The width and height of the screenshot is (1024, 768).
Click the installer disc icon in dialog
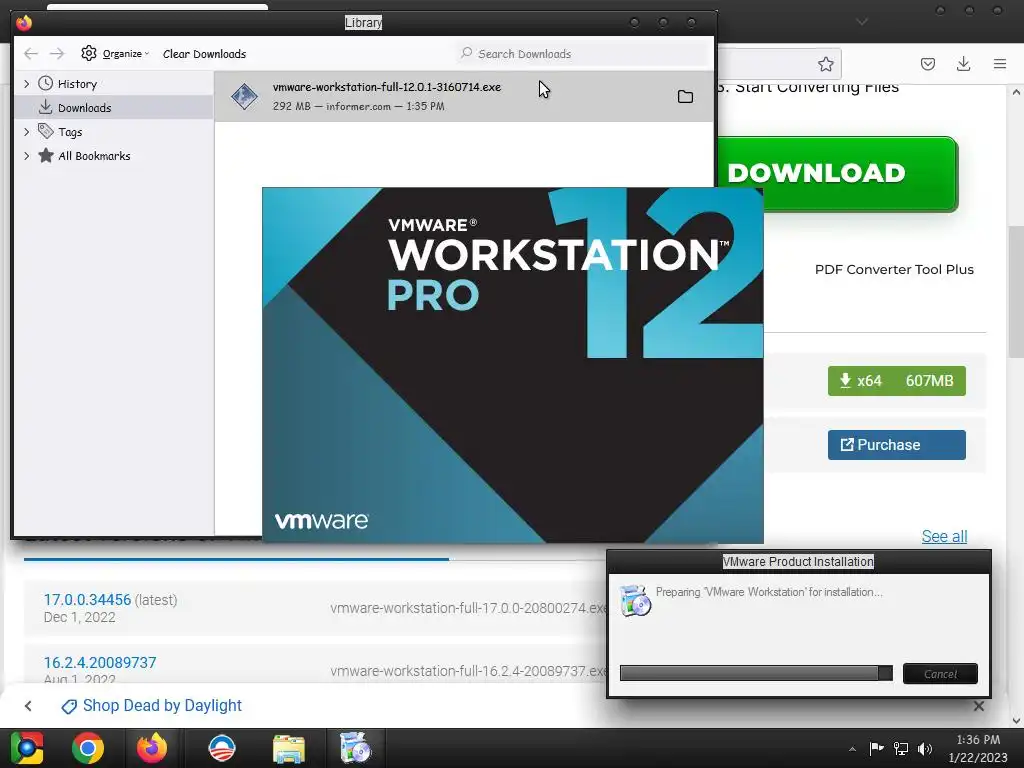click(635, 601)
